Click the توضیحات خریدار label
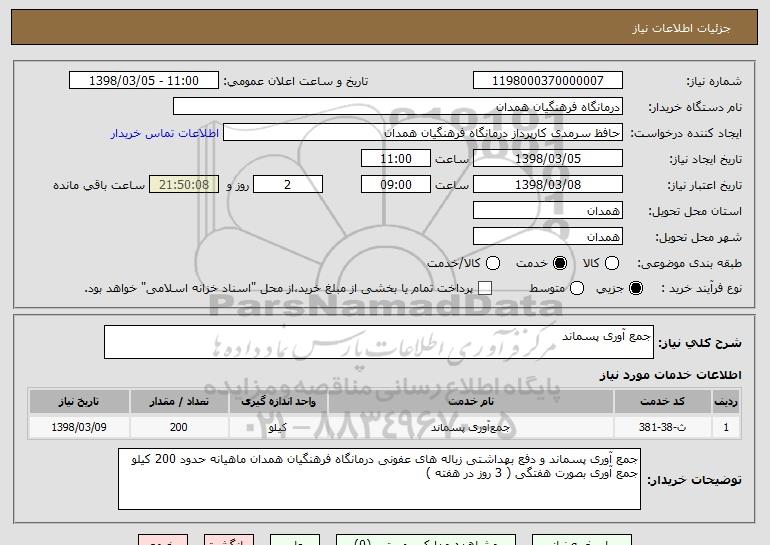The height and width of the screenshot is (545, 770). coord(694,480)
